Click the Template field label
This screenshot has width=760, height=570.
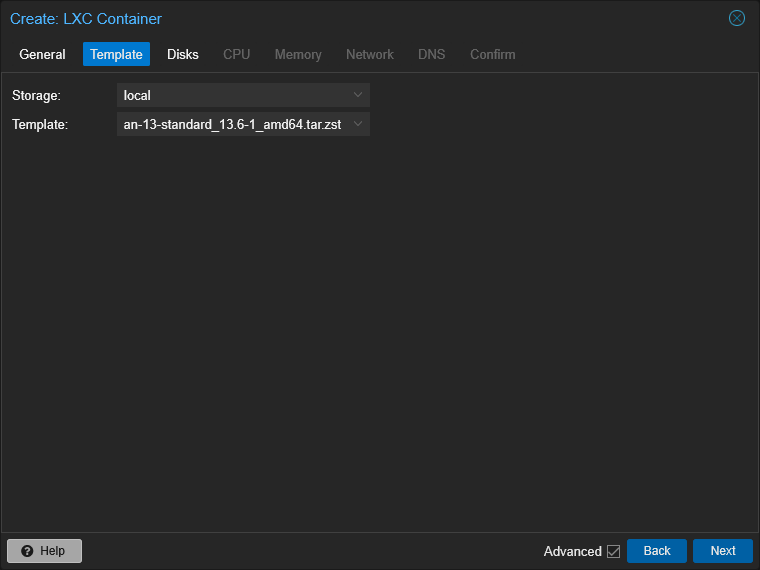pos(40,125)
